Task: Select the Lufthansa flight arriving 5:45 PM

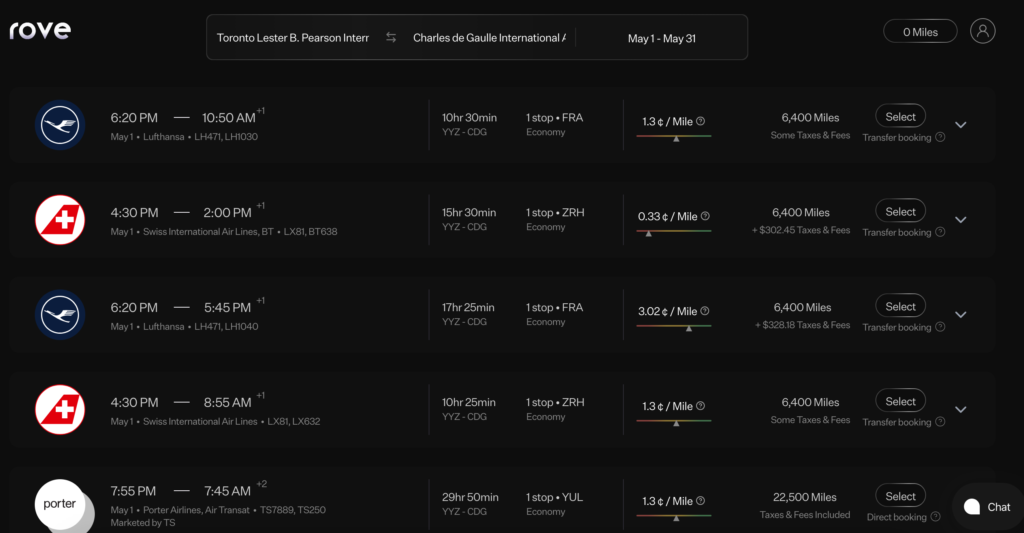Action: [x=900, y=307]
